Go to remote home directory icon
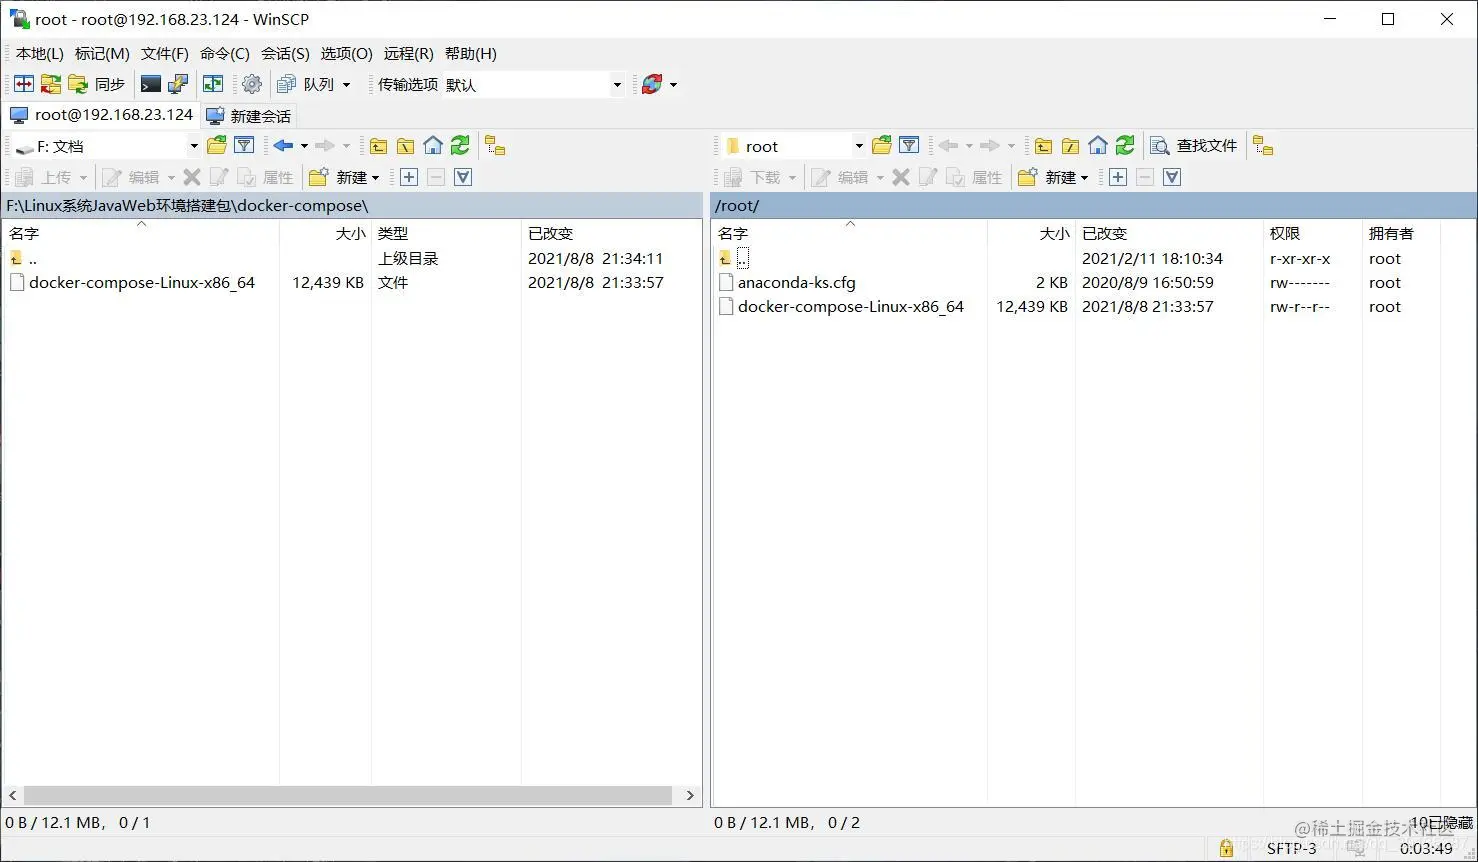This screenshot has height=862, width=1478. pyautogui.click(x=1098, y=146)
